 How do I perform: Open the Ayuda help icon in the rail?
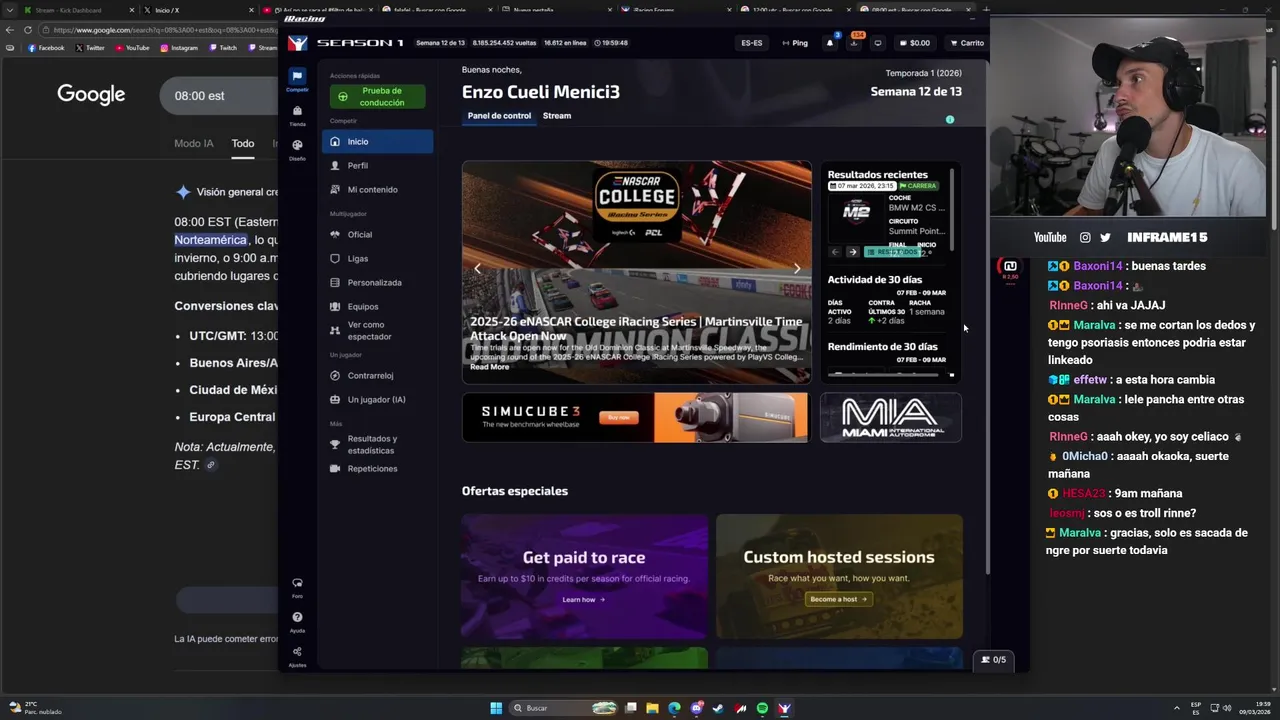[x=297, y=621]
